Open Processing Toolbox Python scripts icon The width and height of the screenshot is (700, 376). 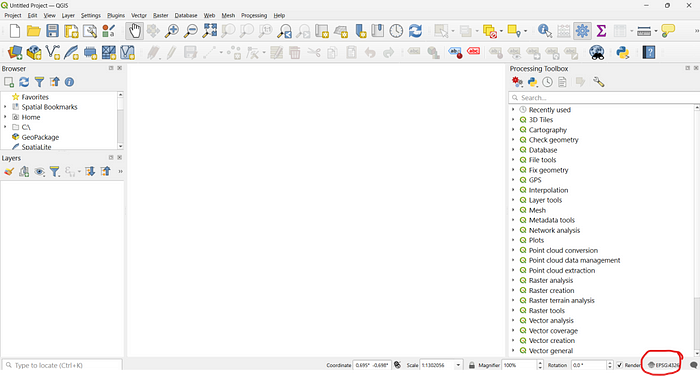tap(532, 82)
